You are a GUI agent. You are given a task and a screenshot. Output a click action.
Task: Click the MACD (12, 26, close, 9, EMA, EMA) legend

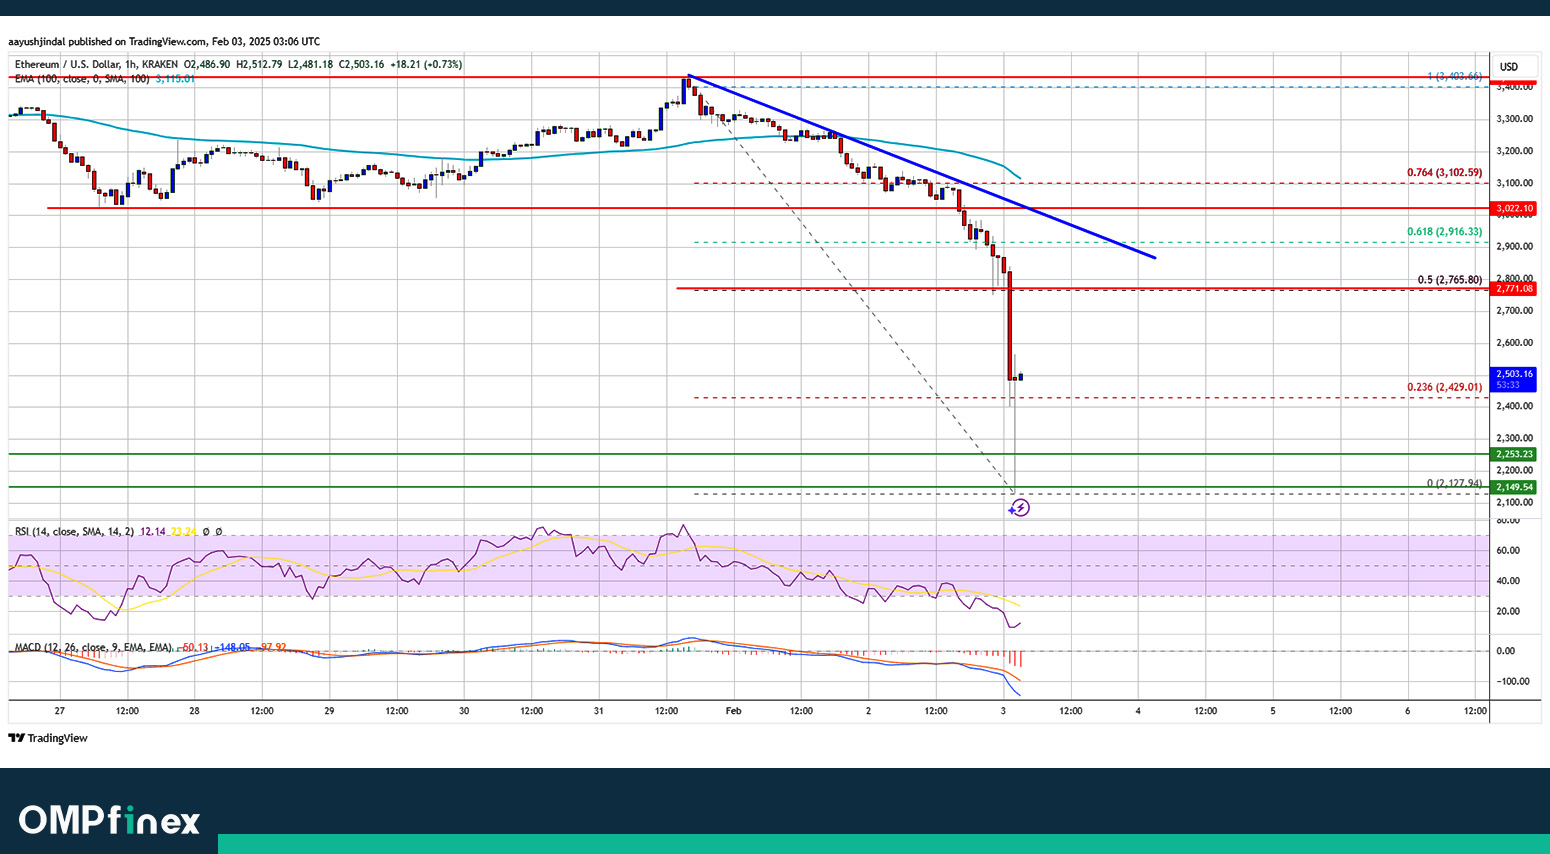[x=93, y=647]
